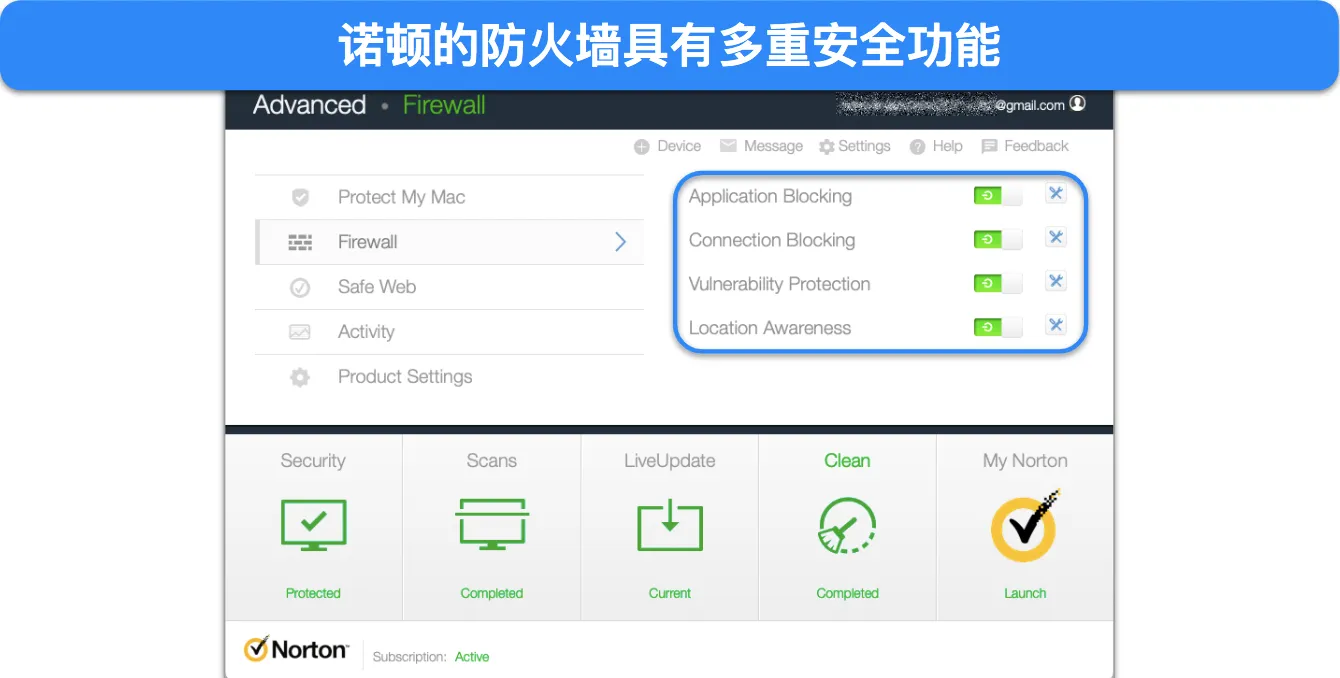The width and height of the screenshot is (1340, 678).
Task: Toggle Application Blocking switch
Action: point(998,196)
